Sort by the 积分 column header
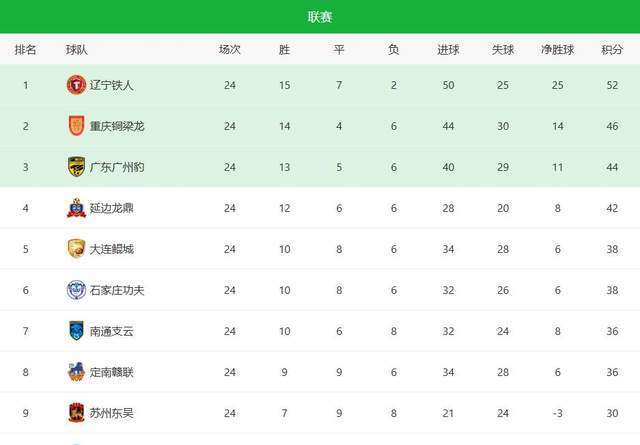 tap(612, 50)
